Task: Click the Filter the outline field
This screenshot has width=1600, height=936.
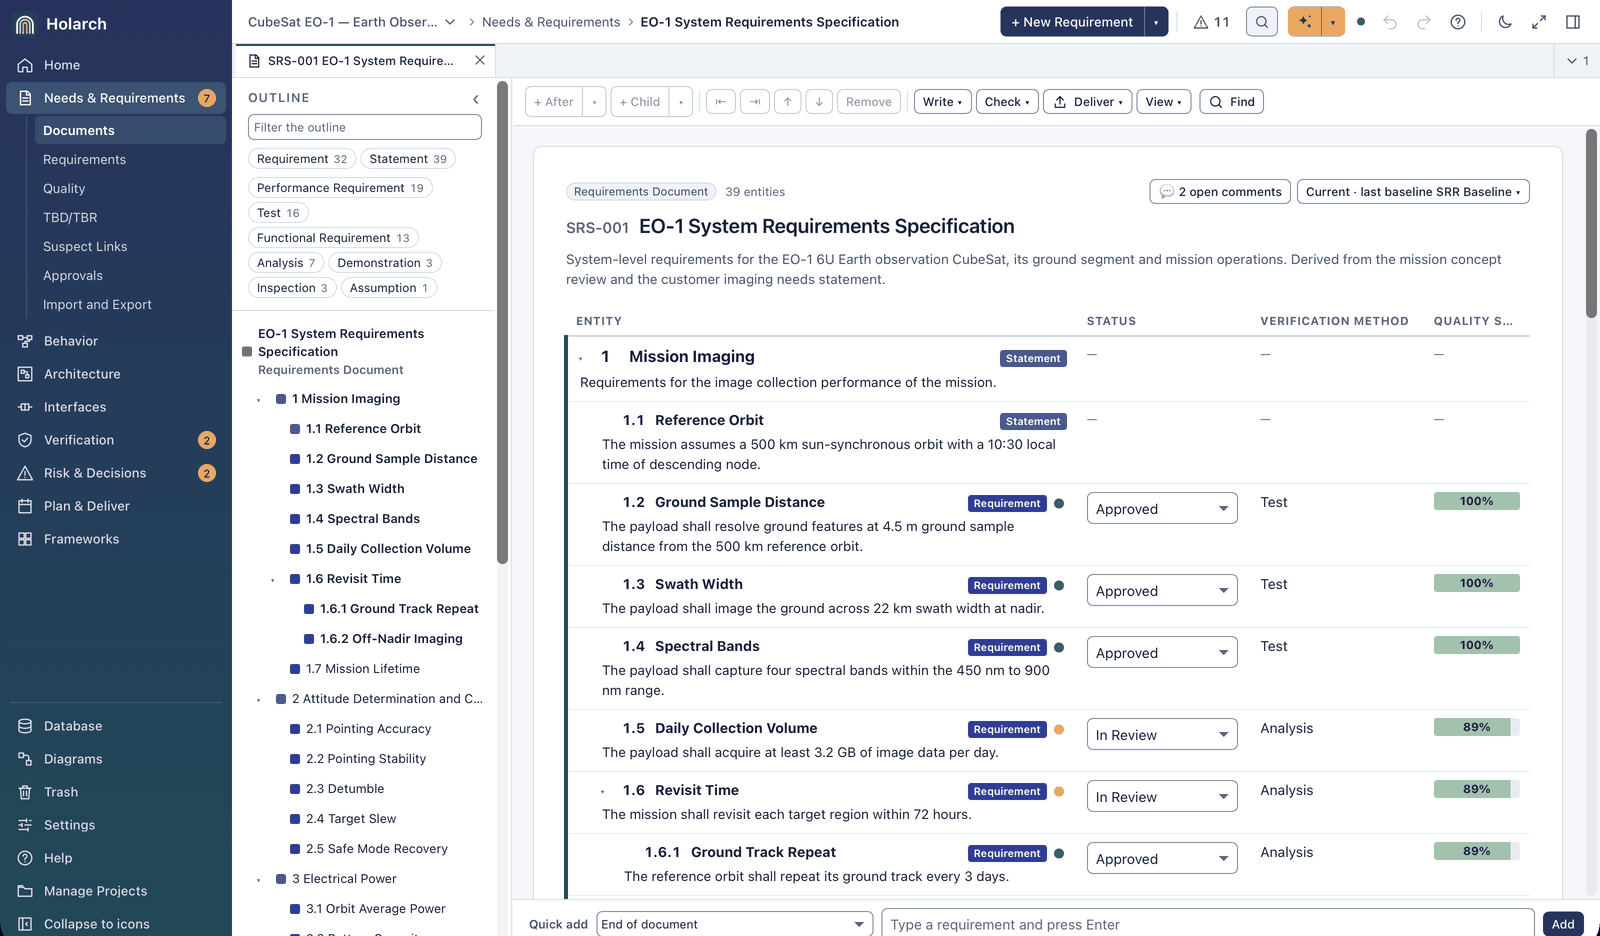Action: point(365,127)
